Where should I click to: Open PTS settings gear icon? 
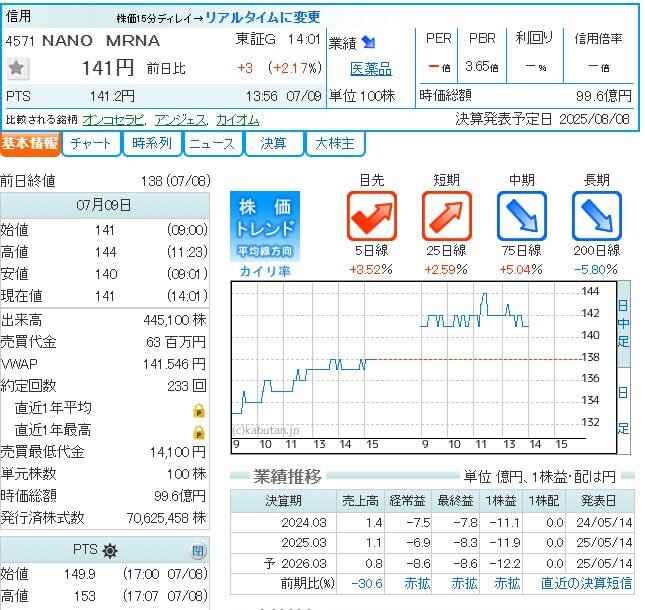point(110,550)
